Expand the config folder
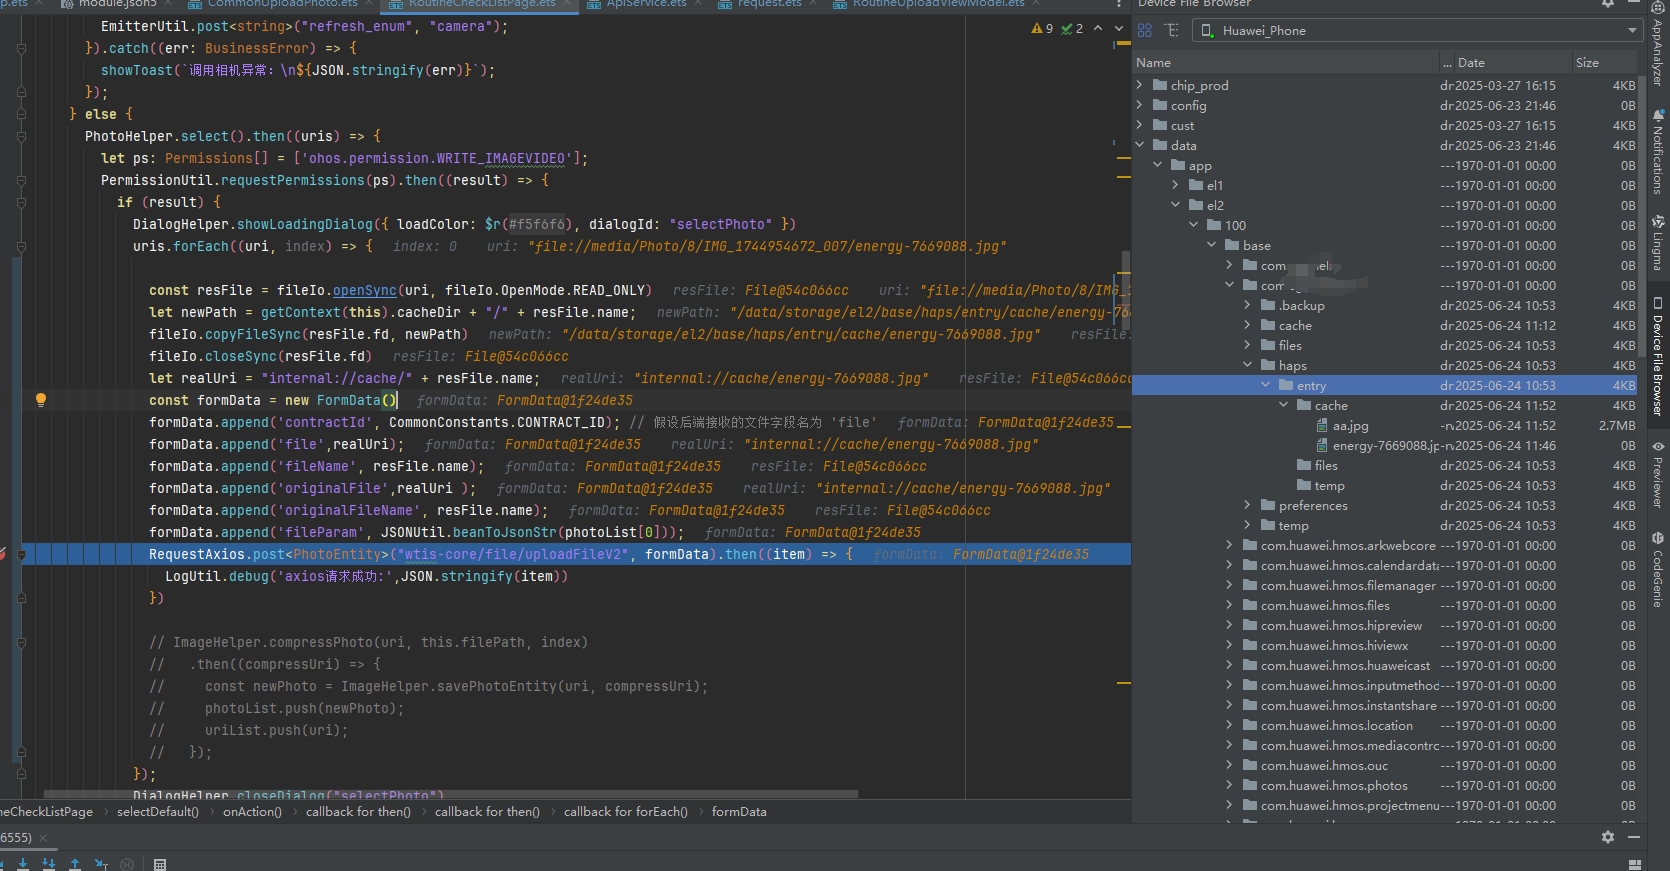This screenshot has height=871, width=1670. [1140, 106]
